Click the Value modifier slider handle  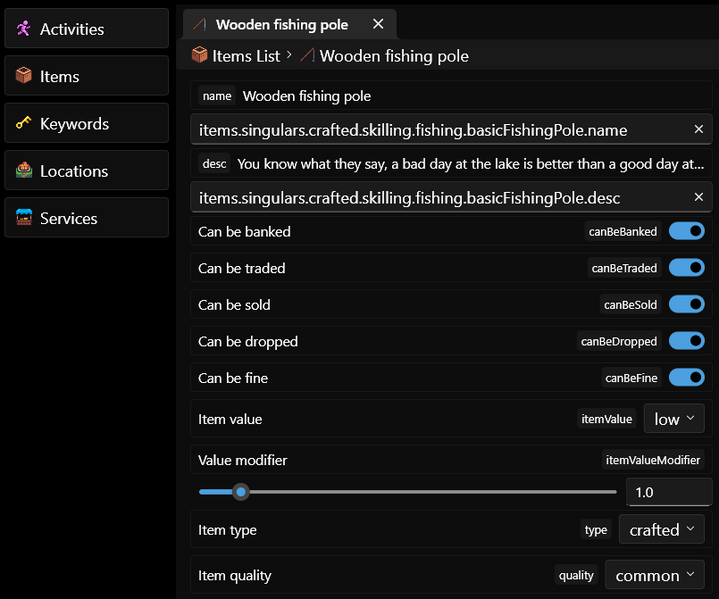[240, 492]
